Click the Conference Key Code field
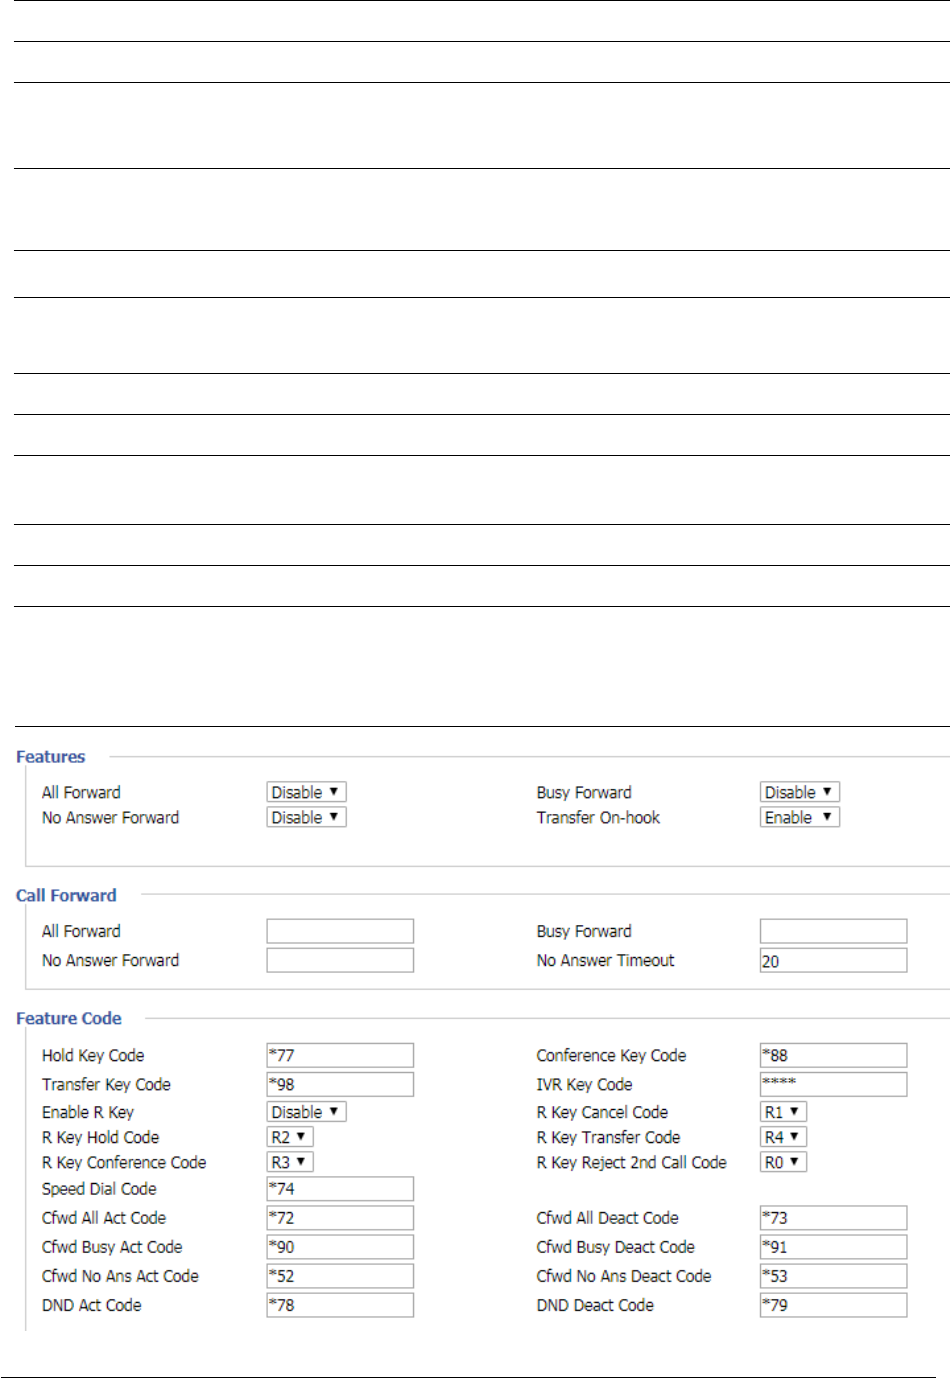The width and height of the screenshot is (950, 1378). click(x=833, y=1055)
